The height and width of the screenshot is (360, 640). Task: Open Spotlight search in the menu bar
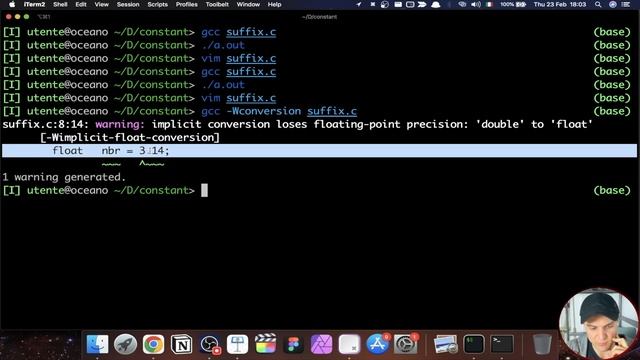click(598, 4)
